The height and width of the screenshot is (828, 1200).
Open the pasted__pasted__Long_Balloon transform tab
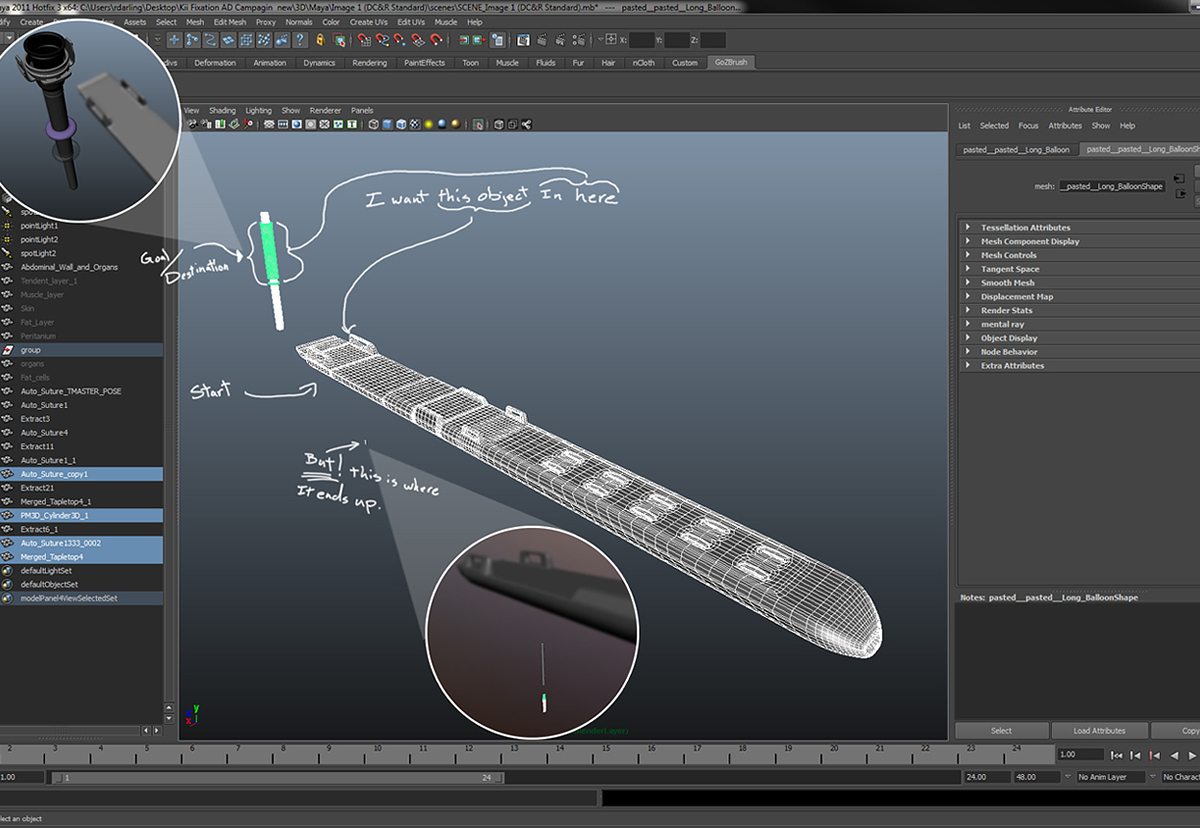pyautogui.click(x=1016, y=150)
